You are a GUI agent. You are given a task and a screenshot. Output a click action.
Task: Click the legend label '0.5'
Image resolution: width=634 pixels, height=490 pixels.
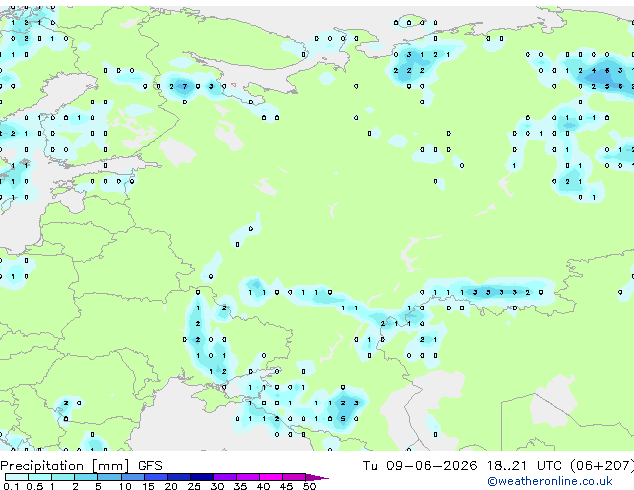pyautogui.click(x=34, y=486)
